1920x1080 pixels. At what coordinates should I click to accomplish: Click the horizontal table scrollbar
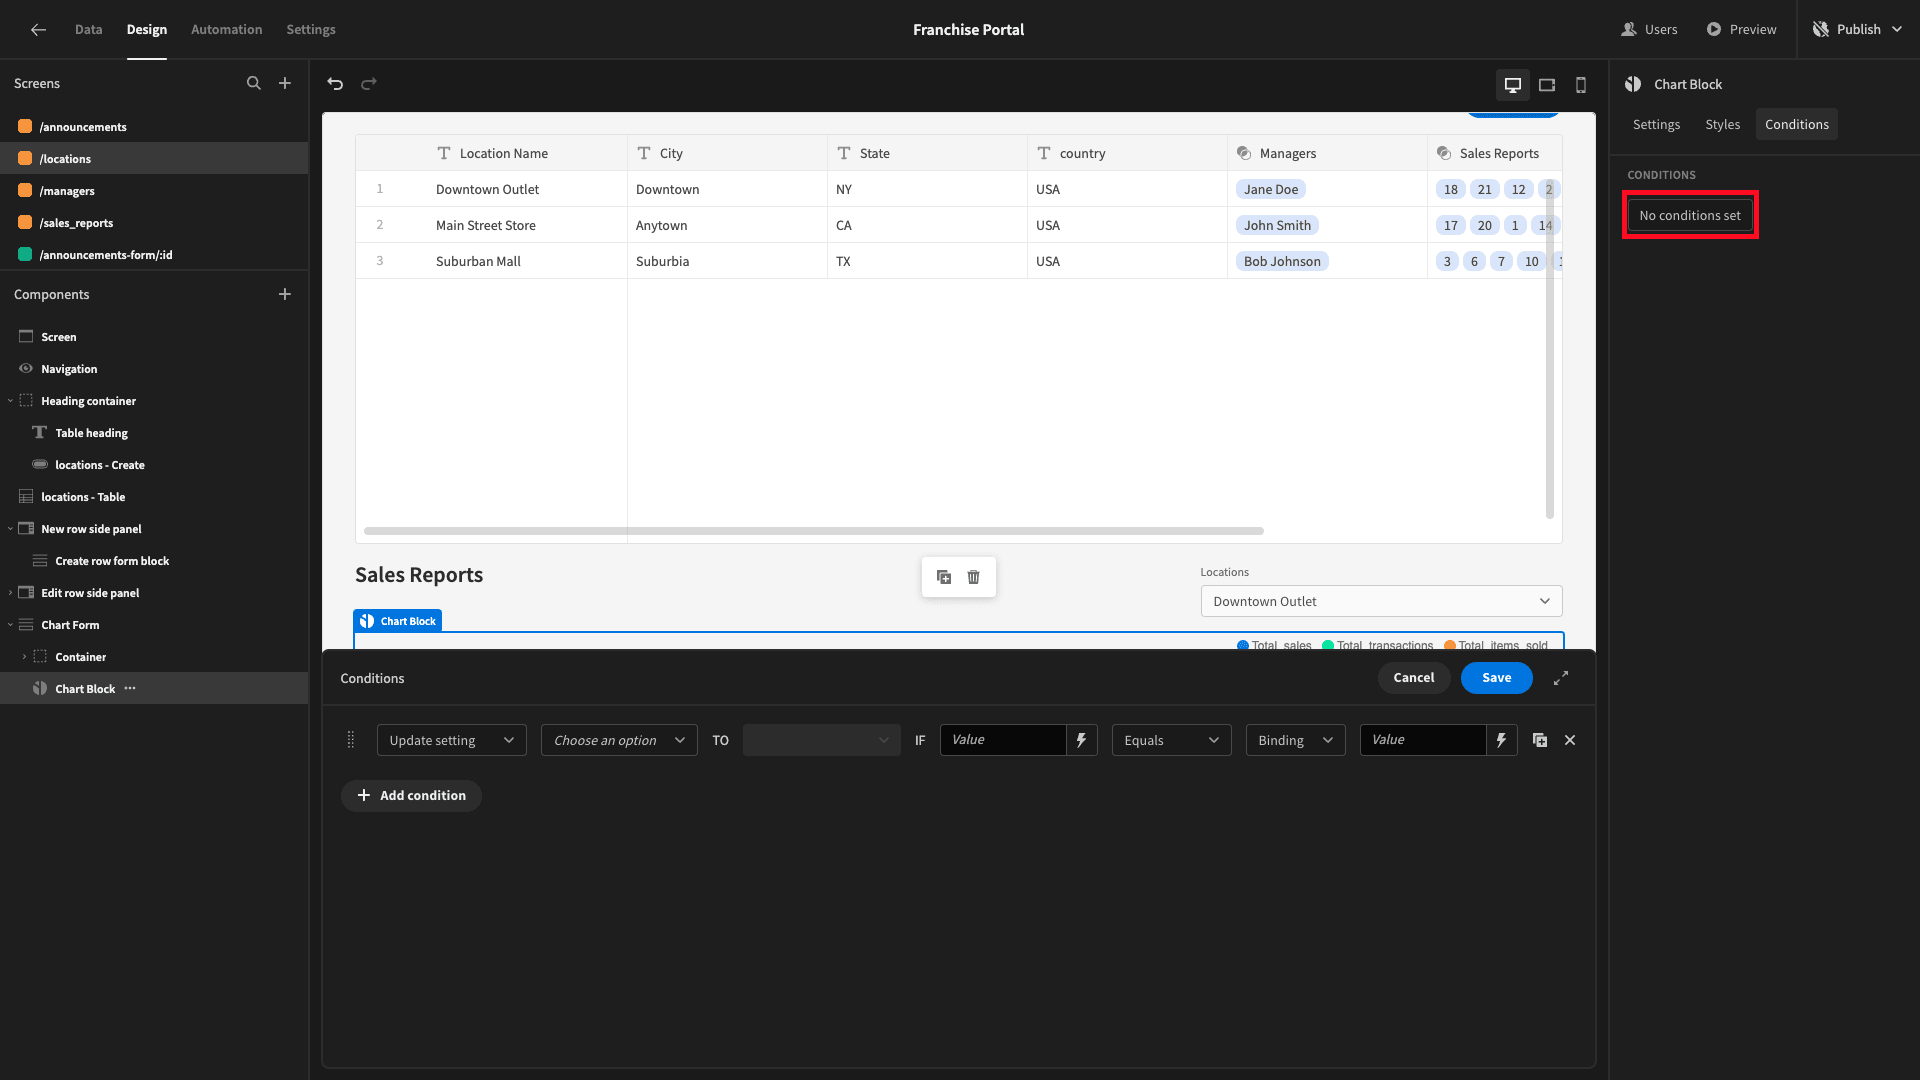tap(814, 531)
